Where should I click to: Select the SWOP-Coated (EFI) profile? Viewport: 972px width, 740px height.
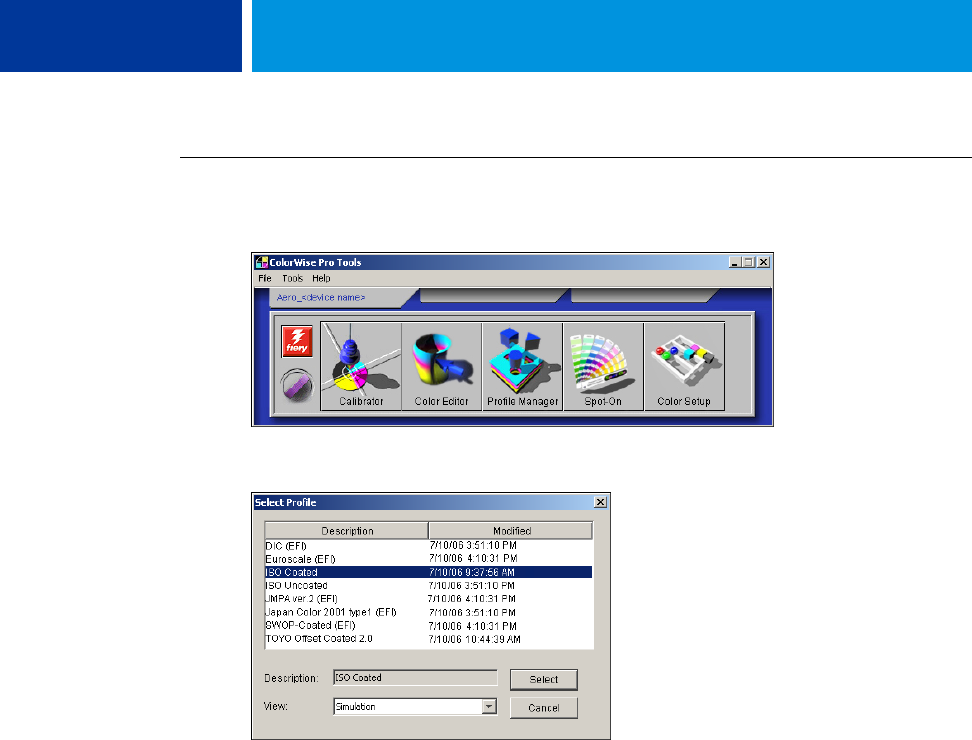pos(428,625)
